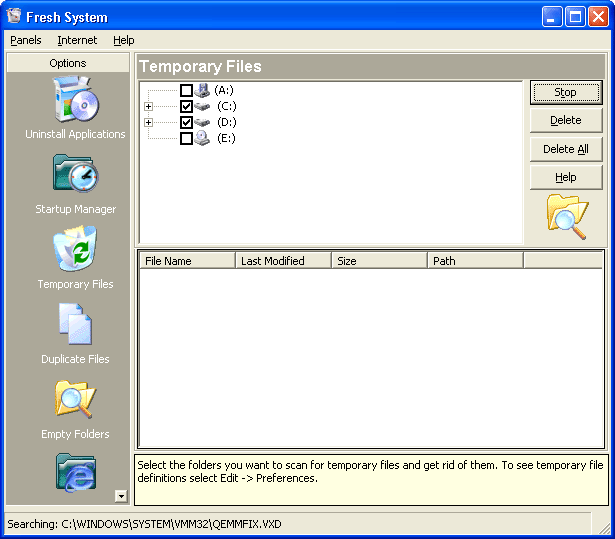Select the (D:) tree item label
This screenshot has height=539, width=615.
click(x=227, y=122)
